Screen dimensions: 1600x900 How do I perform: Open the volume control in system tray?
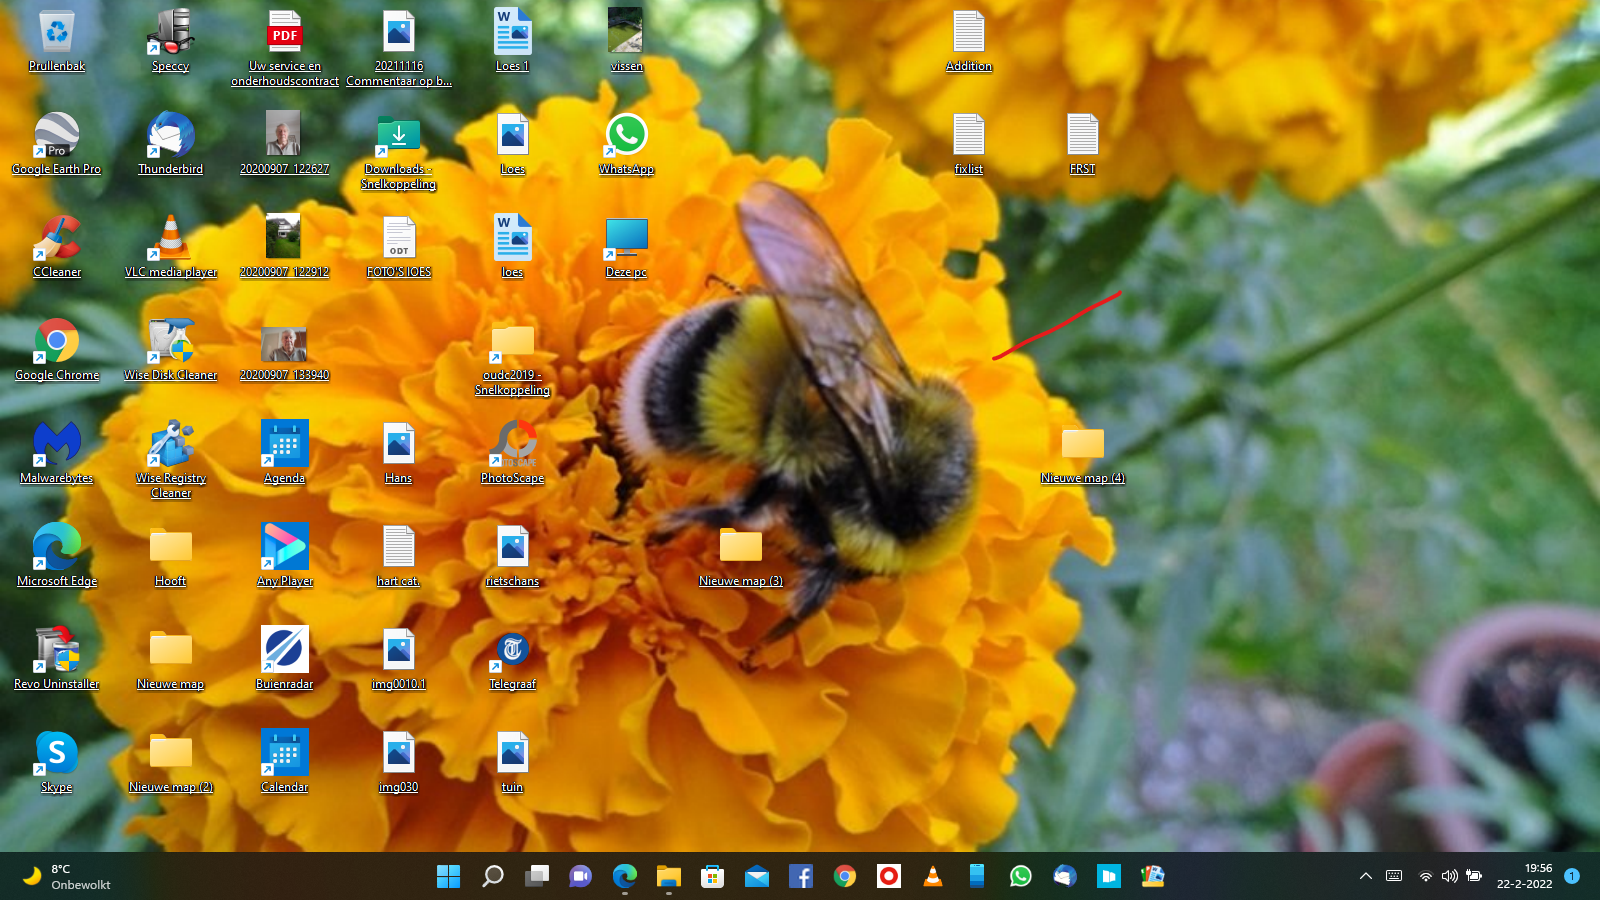(x=1449, y=877)
